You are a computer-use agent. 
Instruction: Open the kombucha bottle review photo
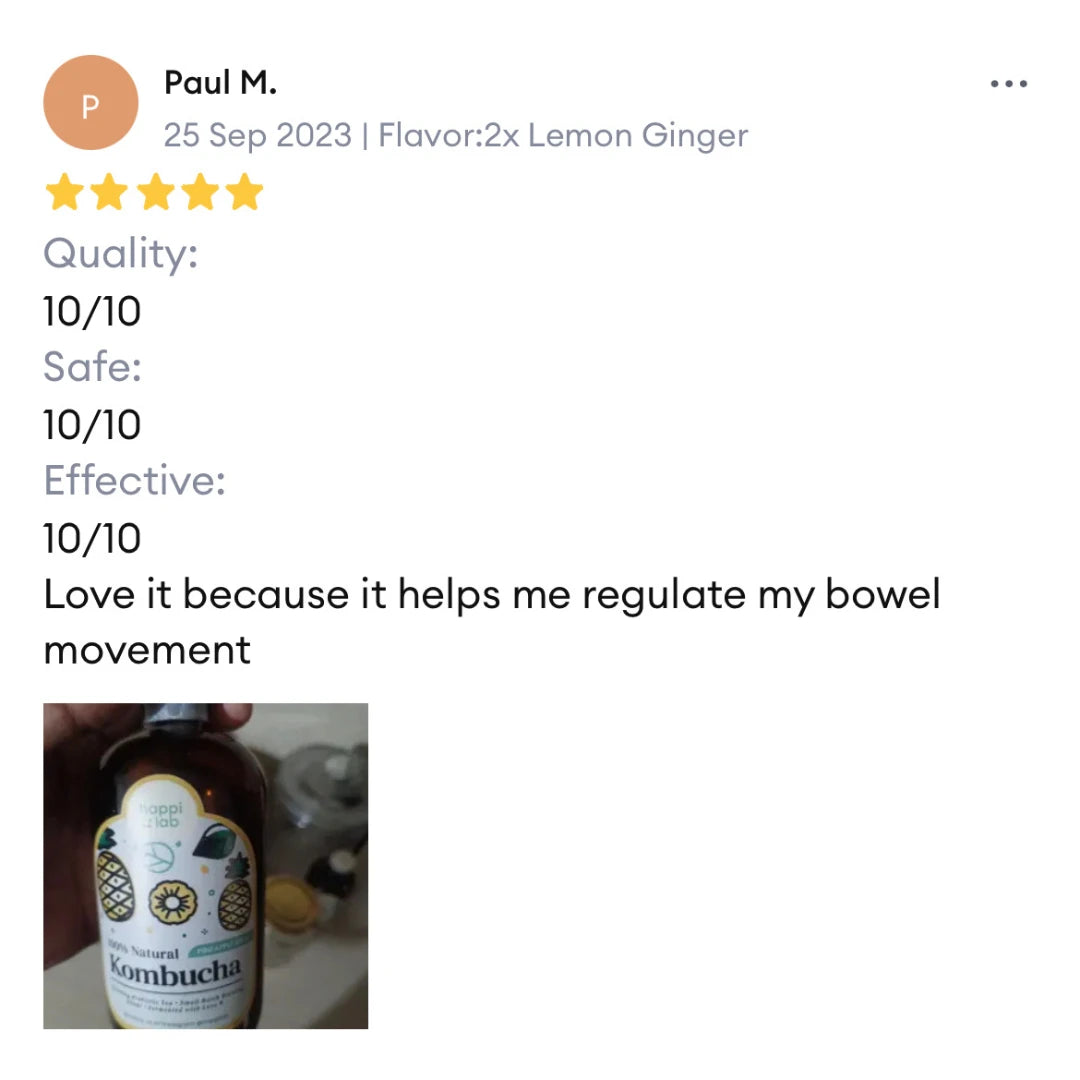coord(205,866)
